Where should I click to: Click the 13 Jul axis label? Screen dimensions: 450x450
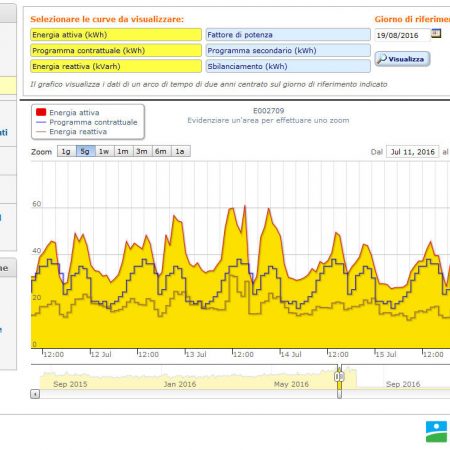196,354
